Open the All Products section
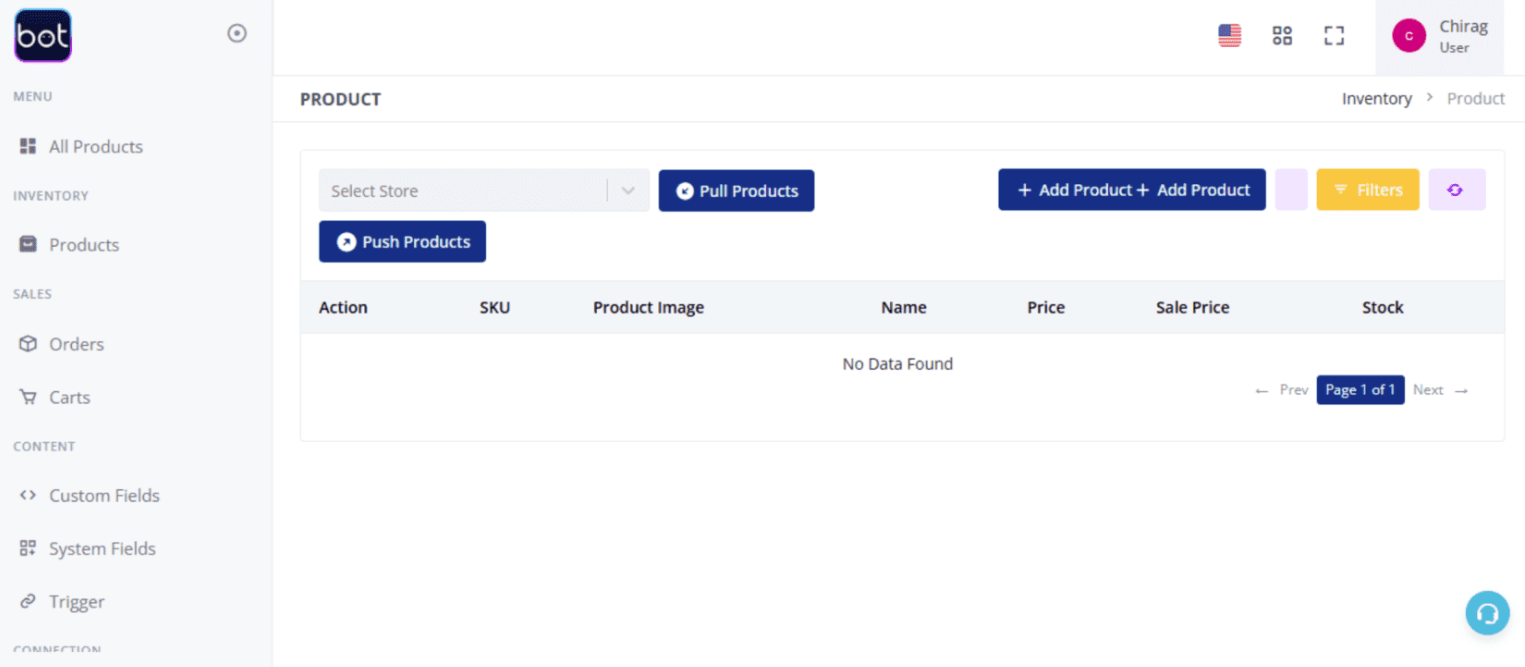Viewport: 1525px width, 667px height. 95,146
